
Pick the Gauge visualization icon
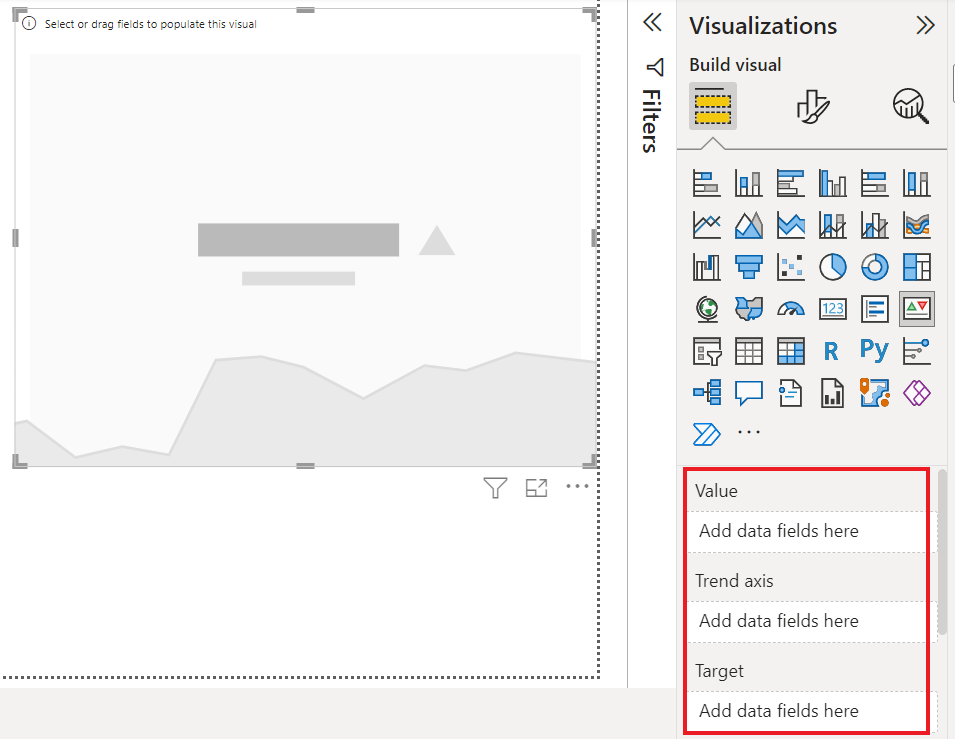(x=791, y=309)
